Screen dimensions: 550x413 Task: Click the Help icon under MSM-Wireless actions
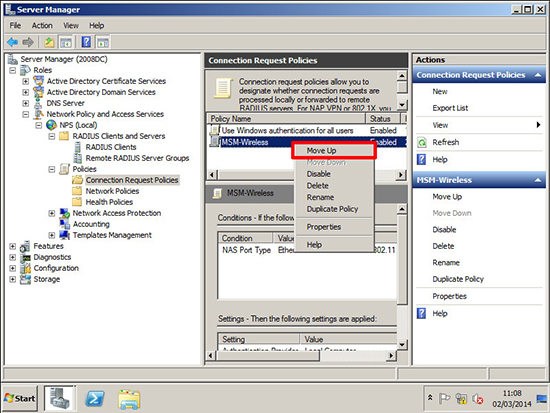click(422, 313)
